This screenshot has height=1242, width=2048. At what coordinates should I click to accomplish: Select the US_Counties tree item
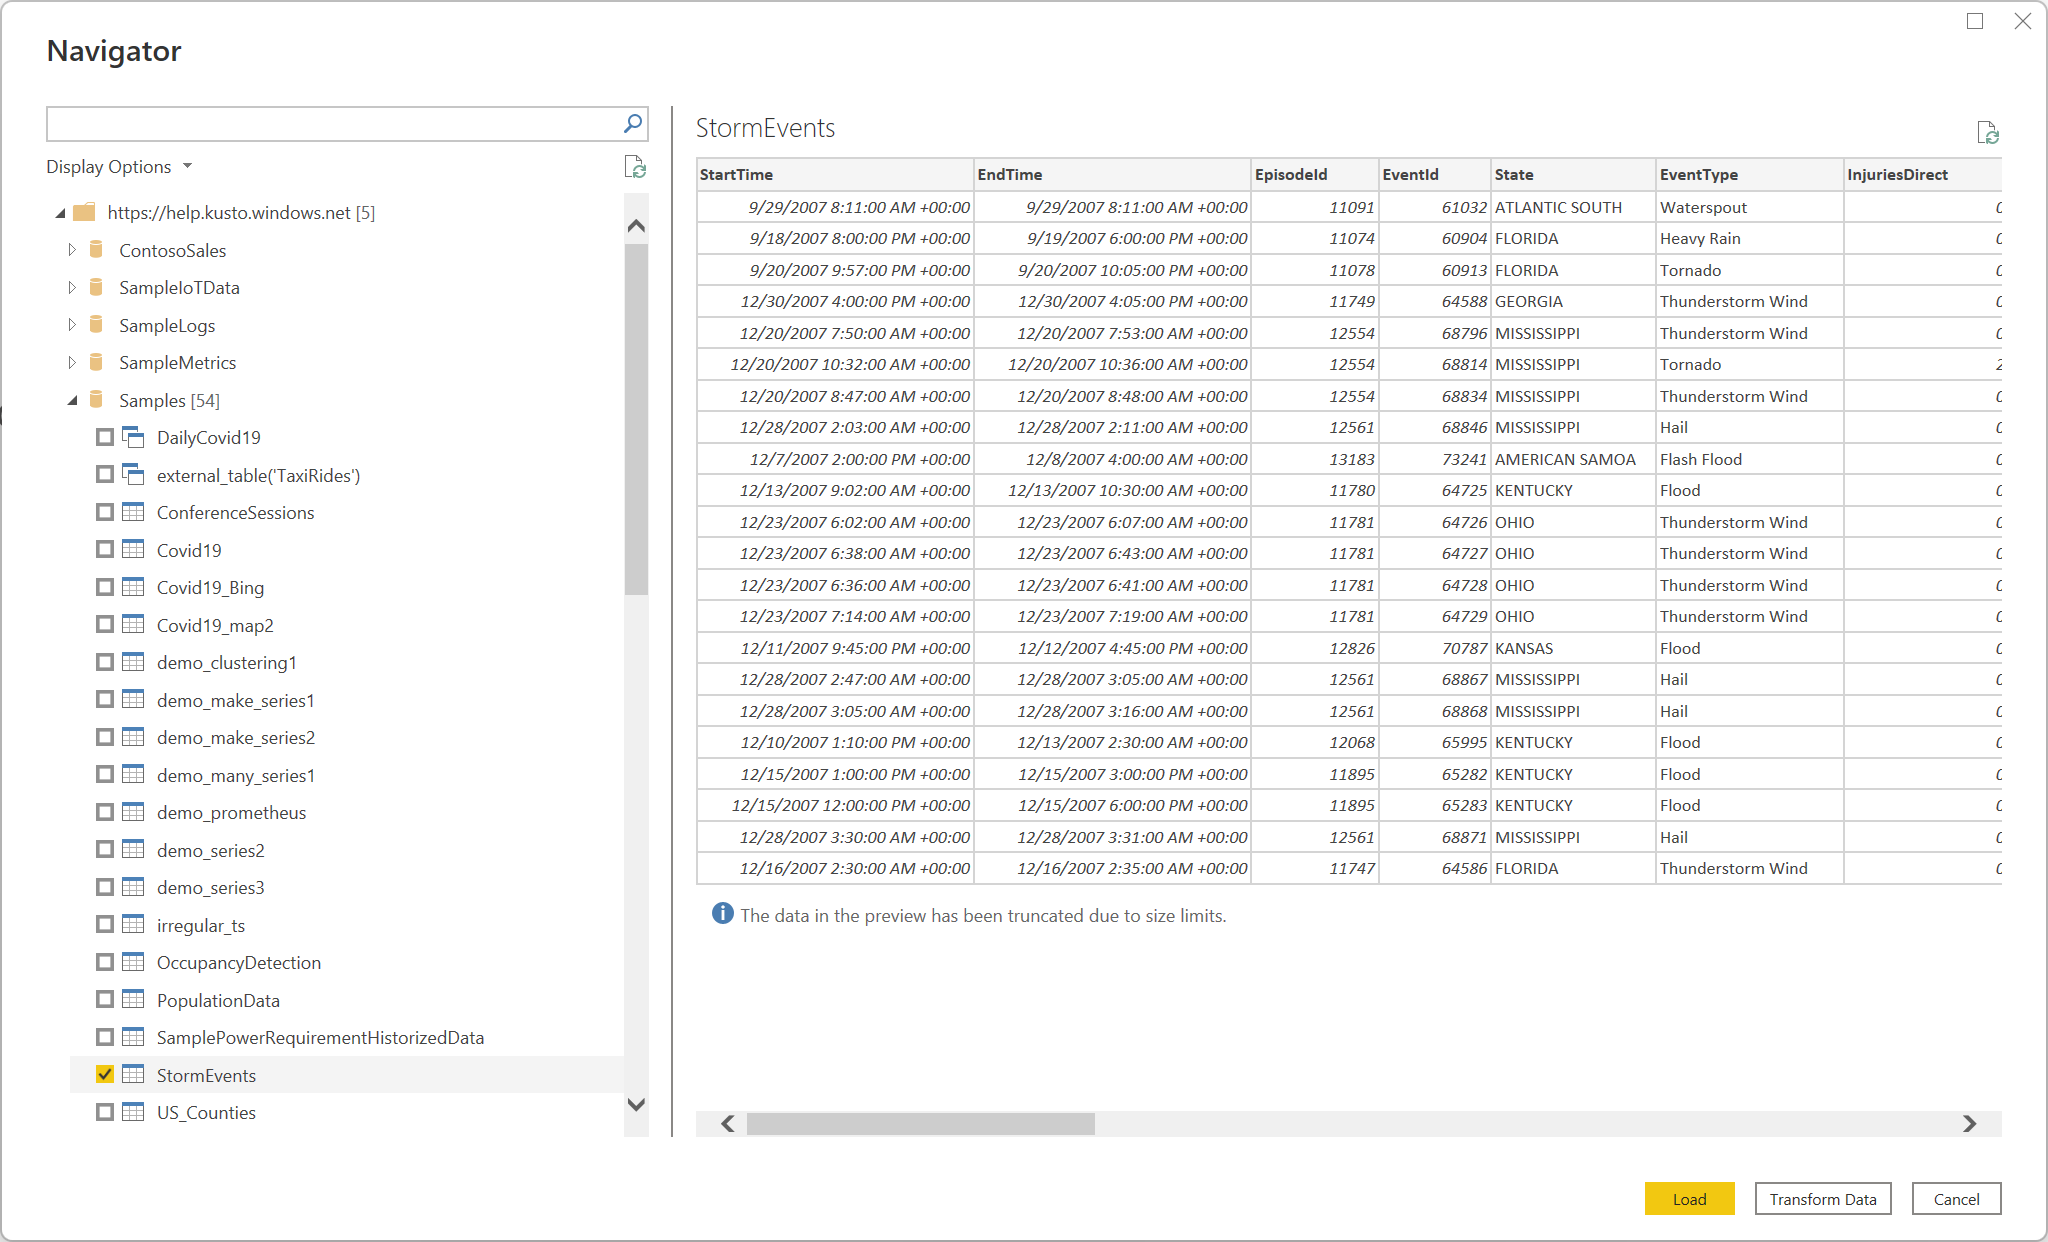(x=206, y=1113)
